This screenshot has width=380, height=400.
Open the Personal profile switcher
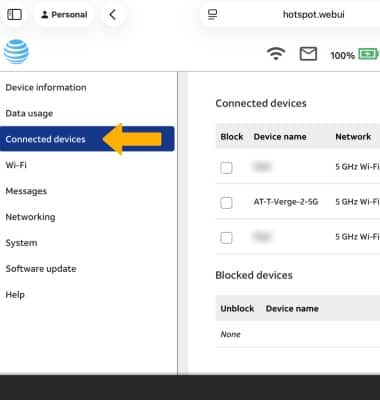tap(64, 14)
